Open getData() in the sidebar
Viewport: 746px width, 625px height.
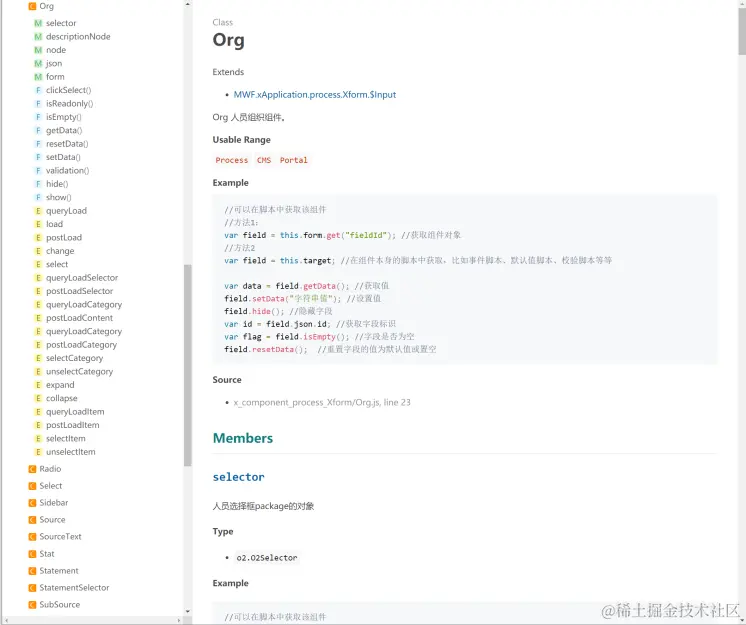pos(64,130)
